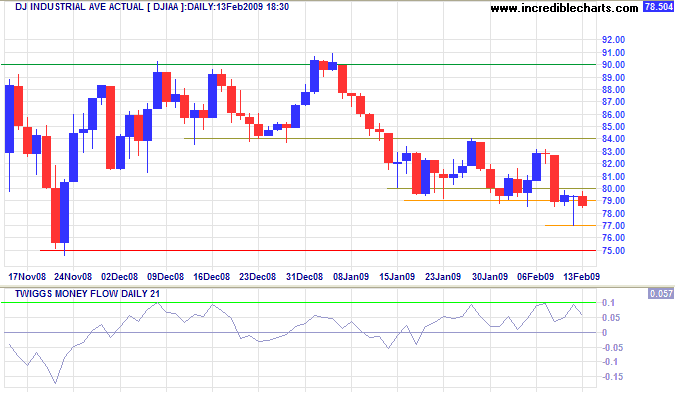This screenshot has height=395, width=675.
Task: Click the 06Feb09 date label
Action: coord(536,277)
